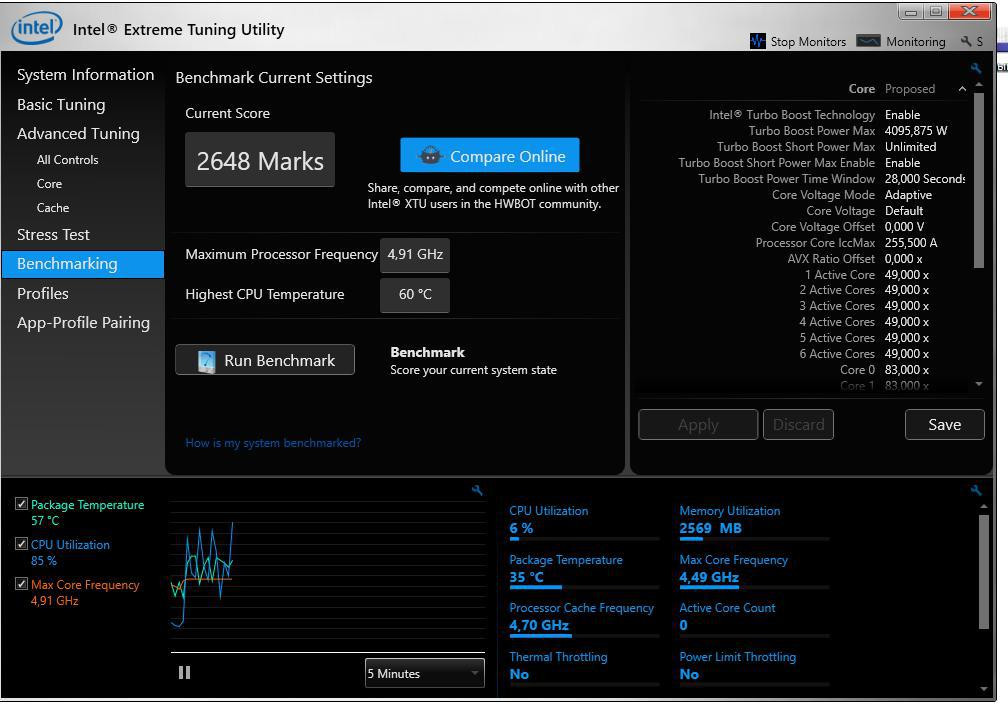Select All Controls under Advanced Tuning

click(68, 159)
